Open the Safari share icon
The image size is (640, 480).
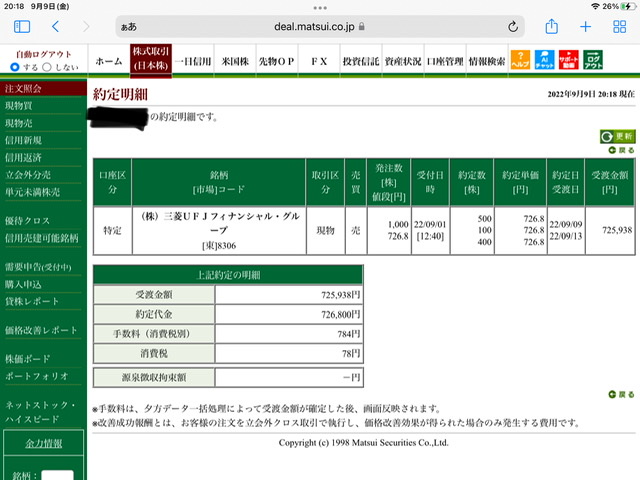tap(551, 27)
